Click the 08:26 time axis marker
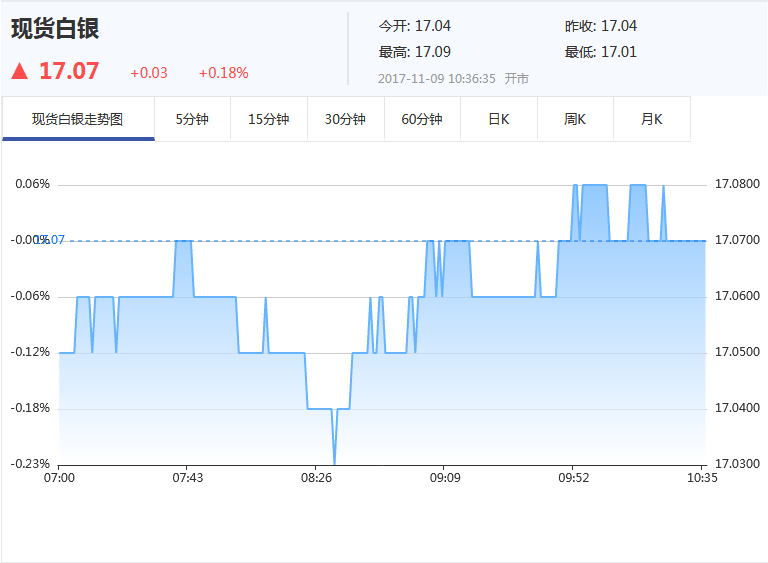Viewport: 768px width, 563px height. (x=315, y=478)
